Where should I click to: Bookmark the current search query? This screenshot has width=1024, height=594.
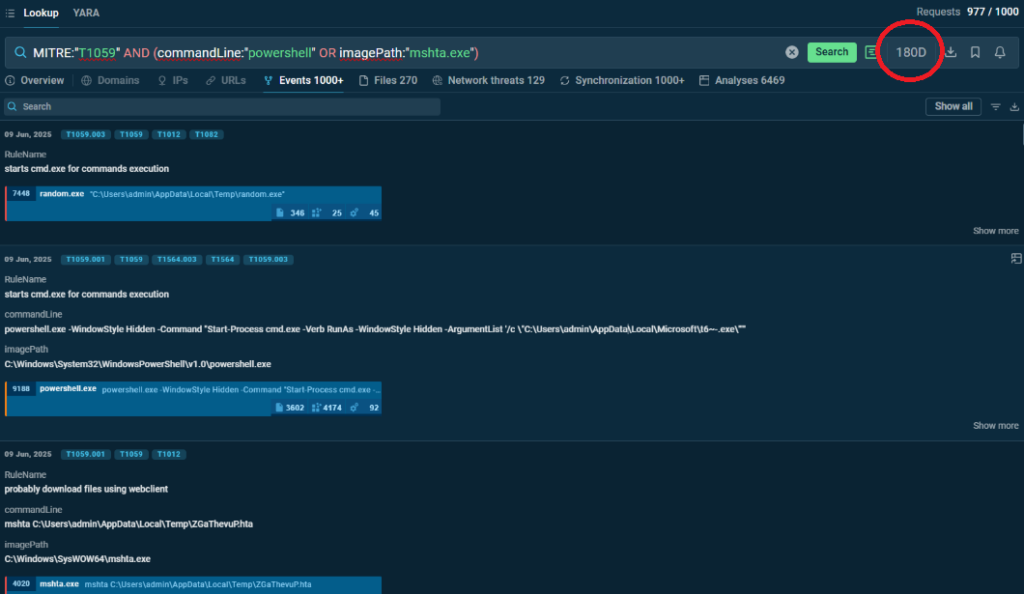tap(975, 52)
